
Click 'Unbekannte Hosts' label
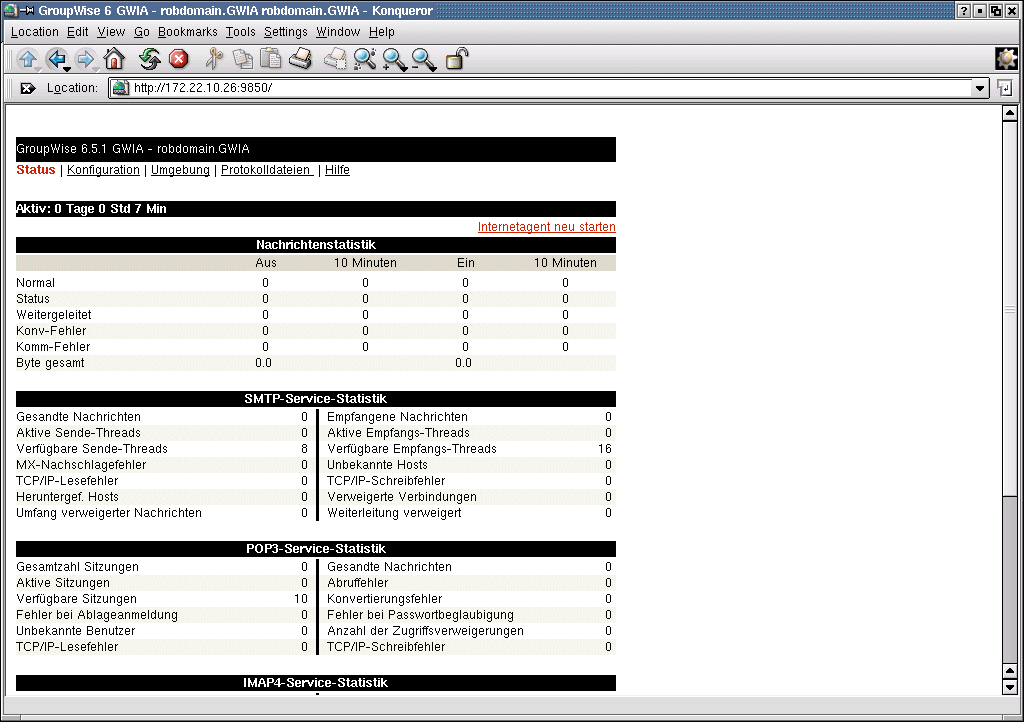coord(377,465)
